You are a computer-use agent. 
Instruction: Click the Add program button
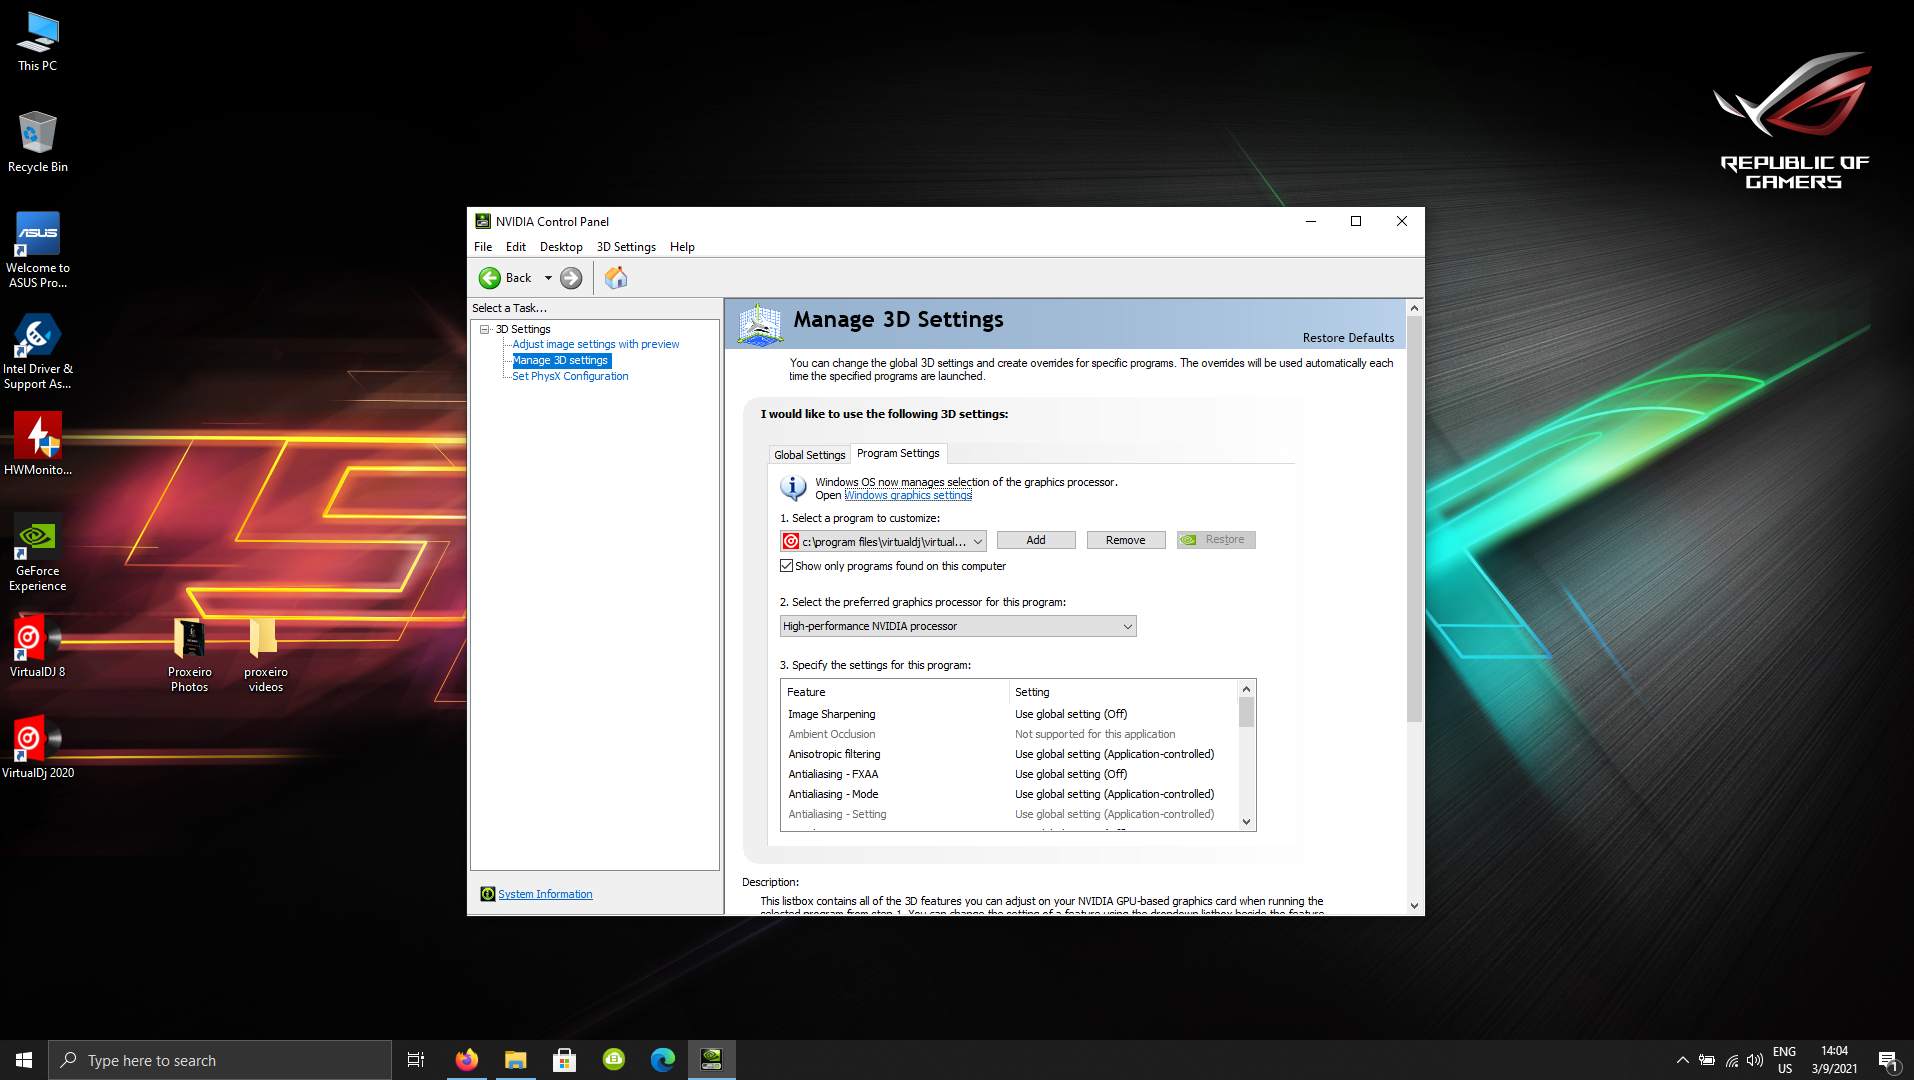(1036, 540)
